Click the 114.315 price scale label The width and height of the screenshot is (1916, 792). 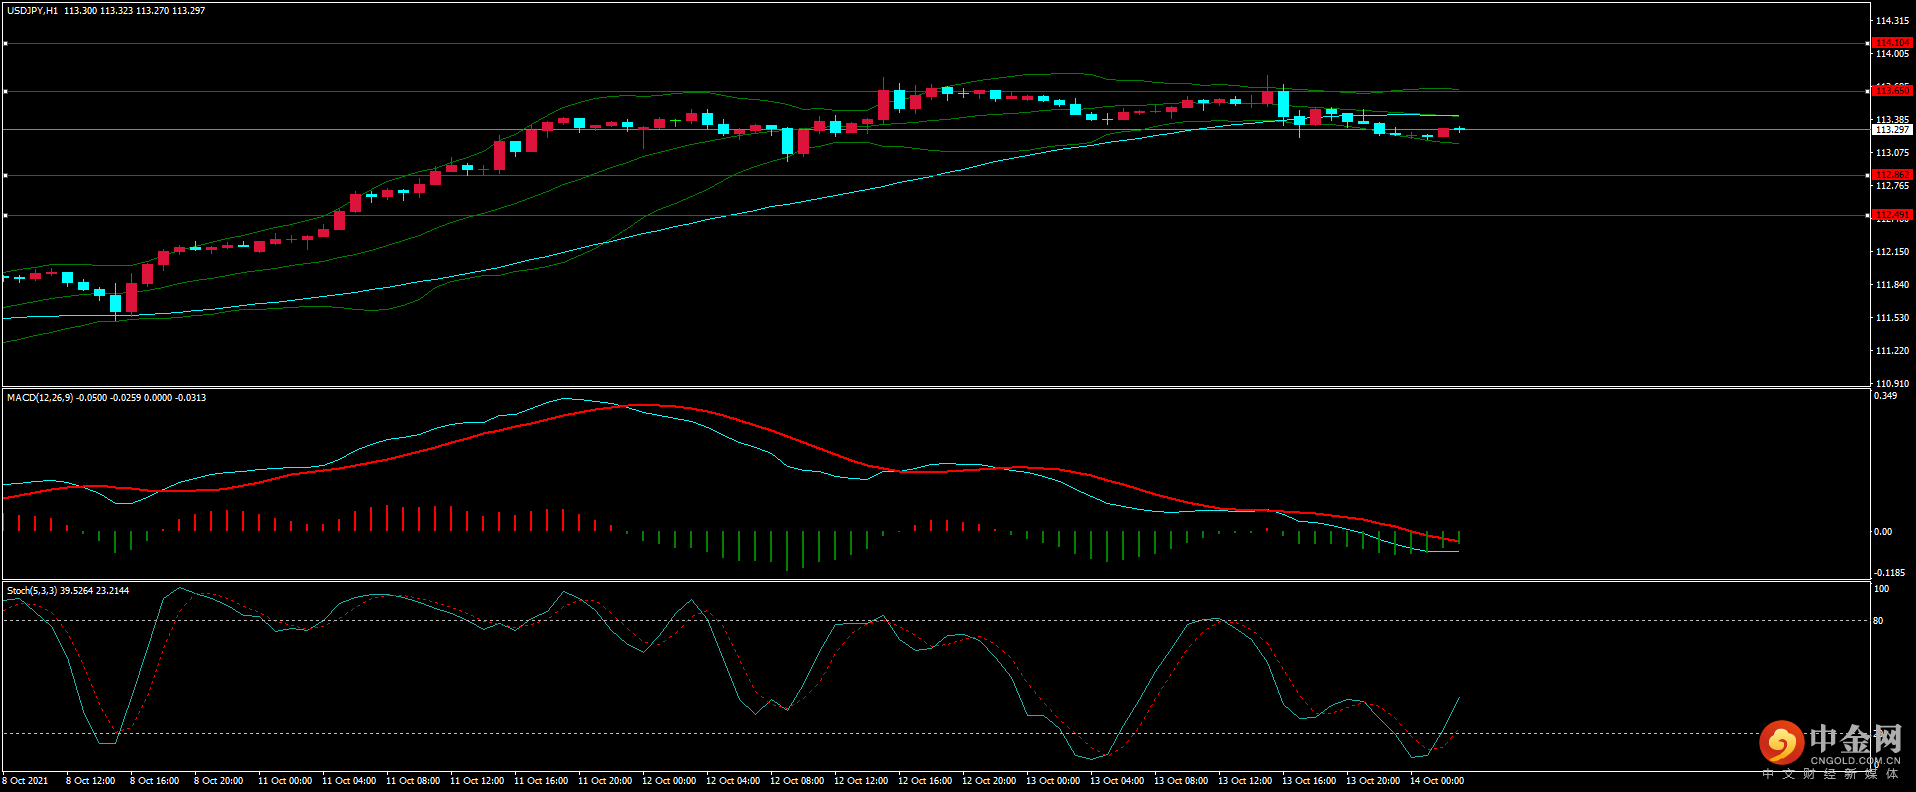1892,21
